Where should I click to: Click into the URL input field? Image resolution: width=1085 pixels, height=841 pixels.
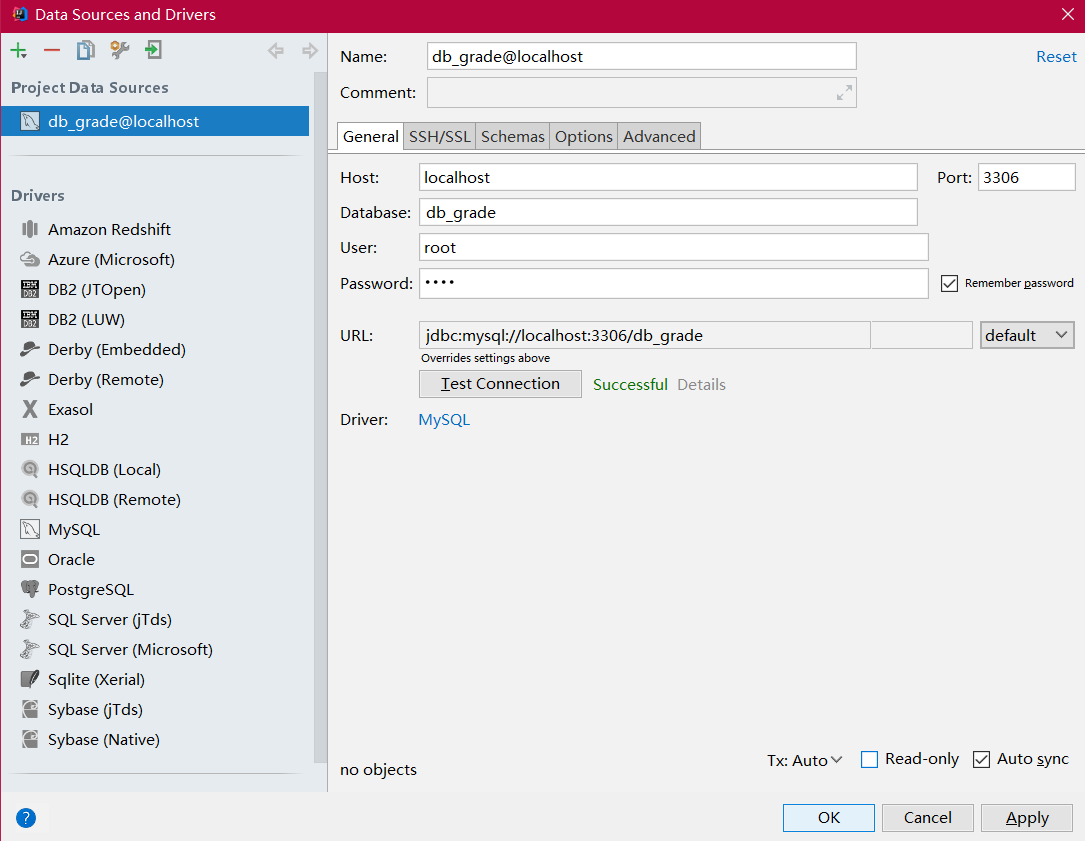pyautogui.click(x=644, y=335)
